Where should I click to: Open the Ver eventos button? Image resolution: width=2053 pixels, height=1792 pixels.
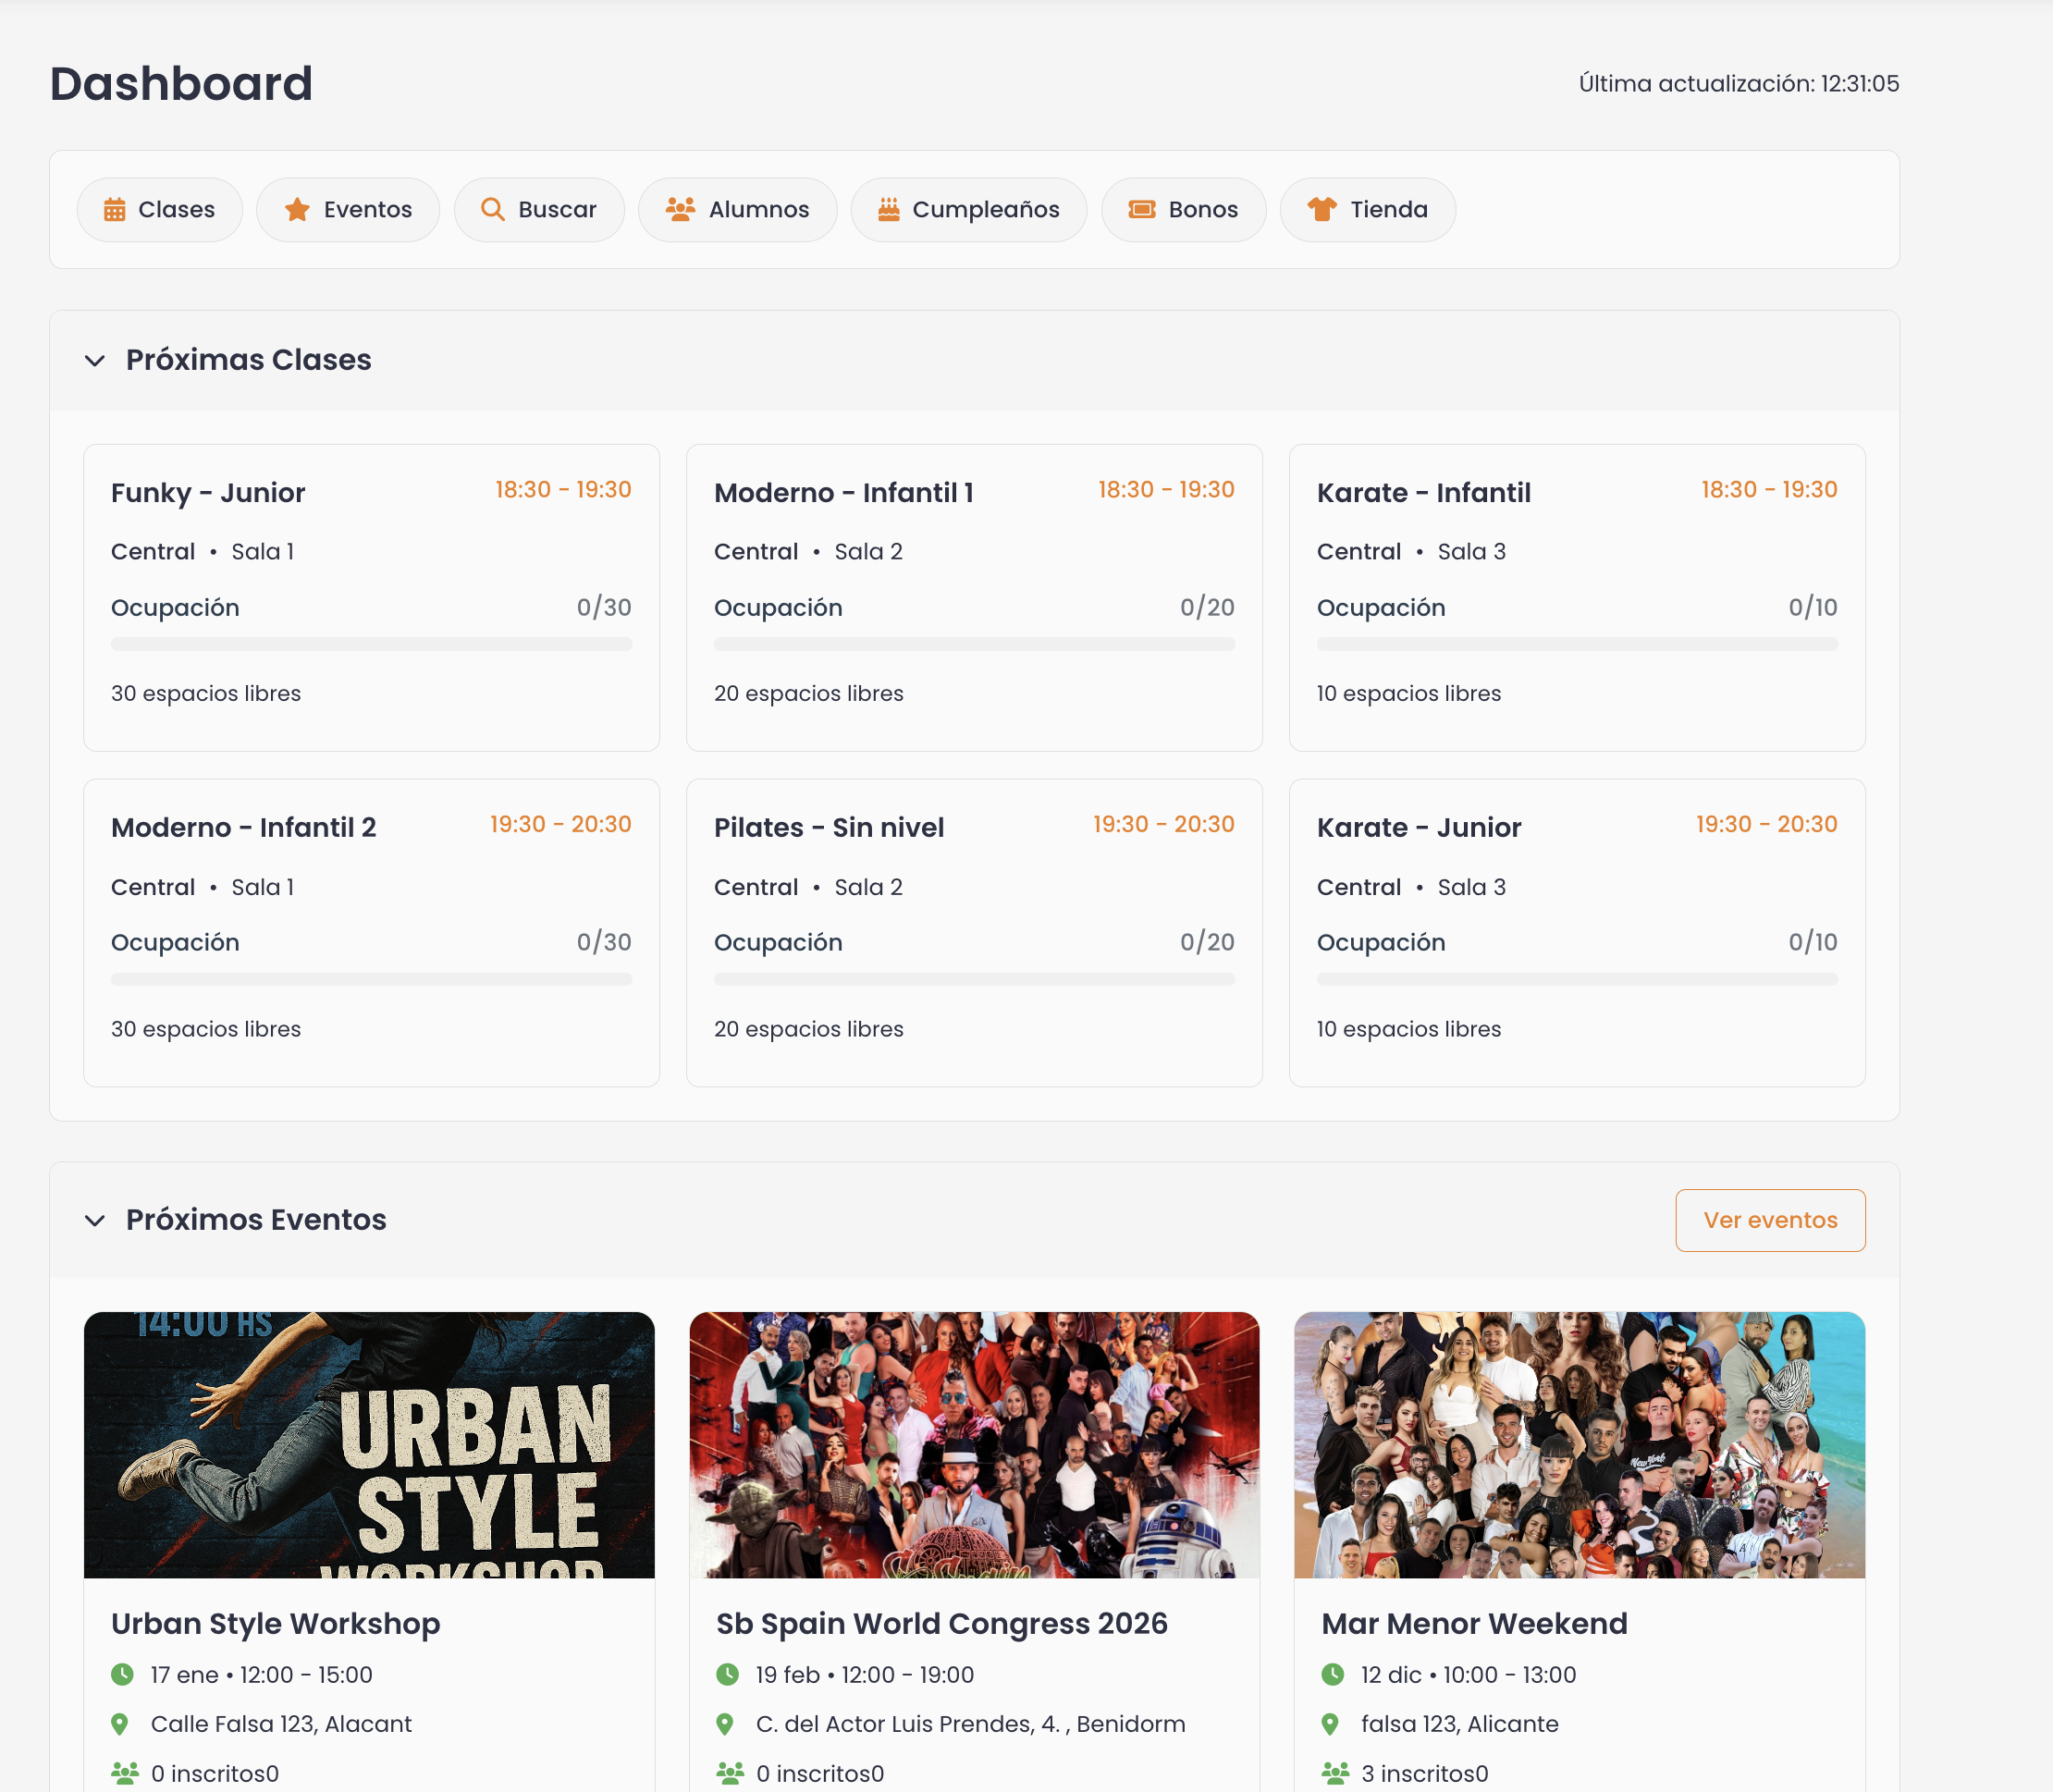[x=1769, y=1220]
